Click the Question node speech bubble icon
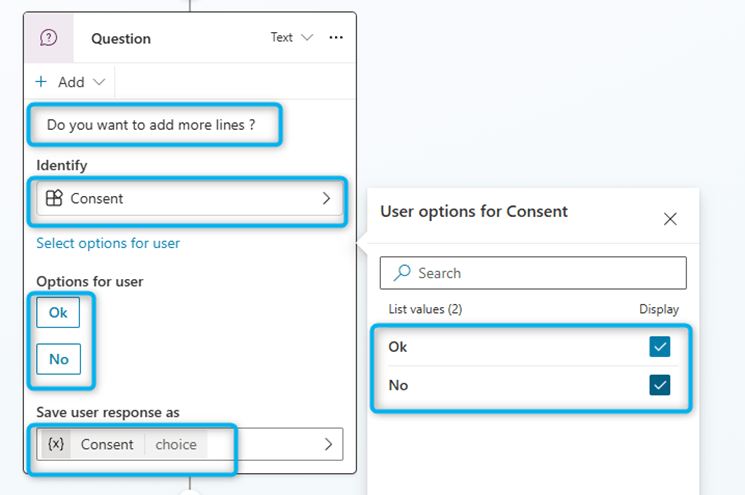 click(48, 38)
